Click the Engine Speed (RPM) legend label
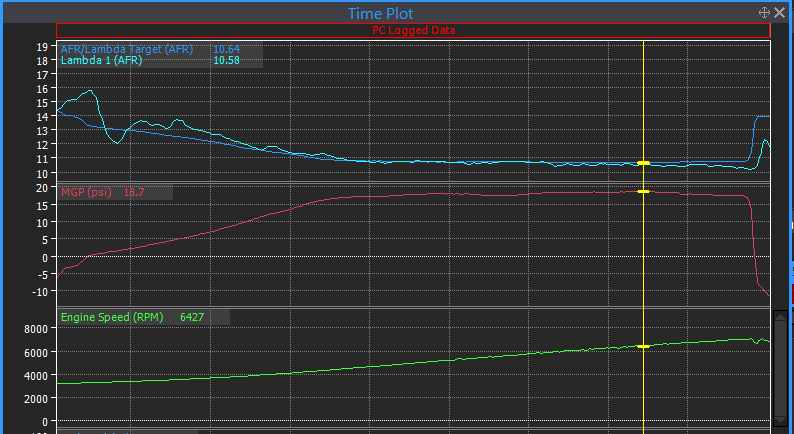This screenshot has height=434, width=794. click(112, 318)
